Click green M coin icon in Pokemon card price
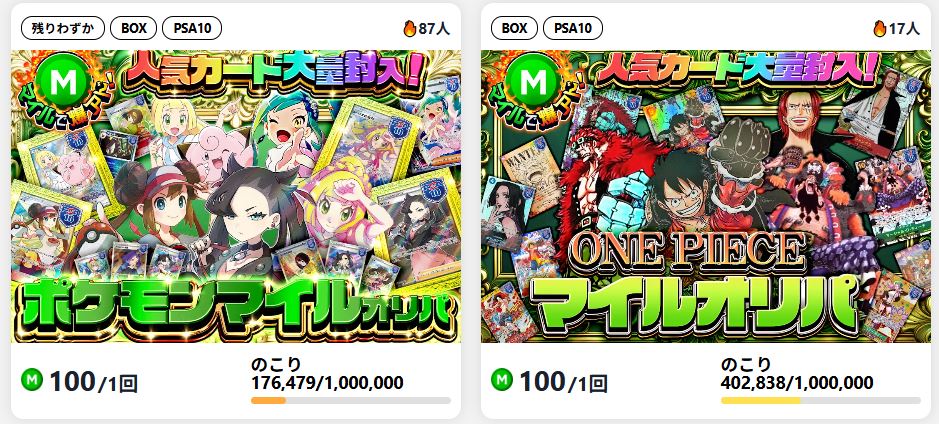 (x=32, y=380)
